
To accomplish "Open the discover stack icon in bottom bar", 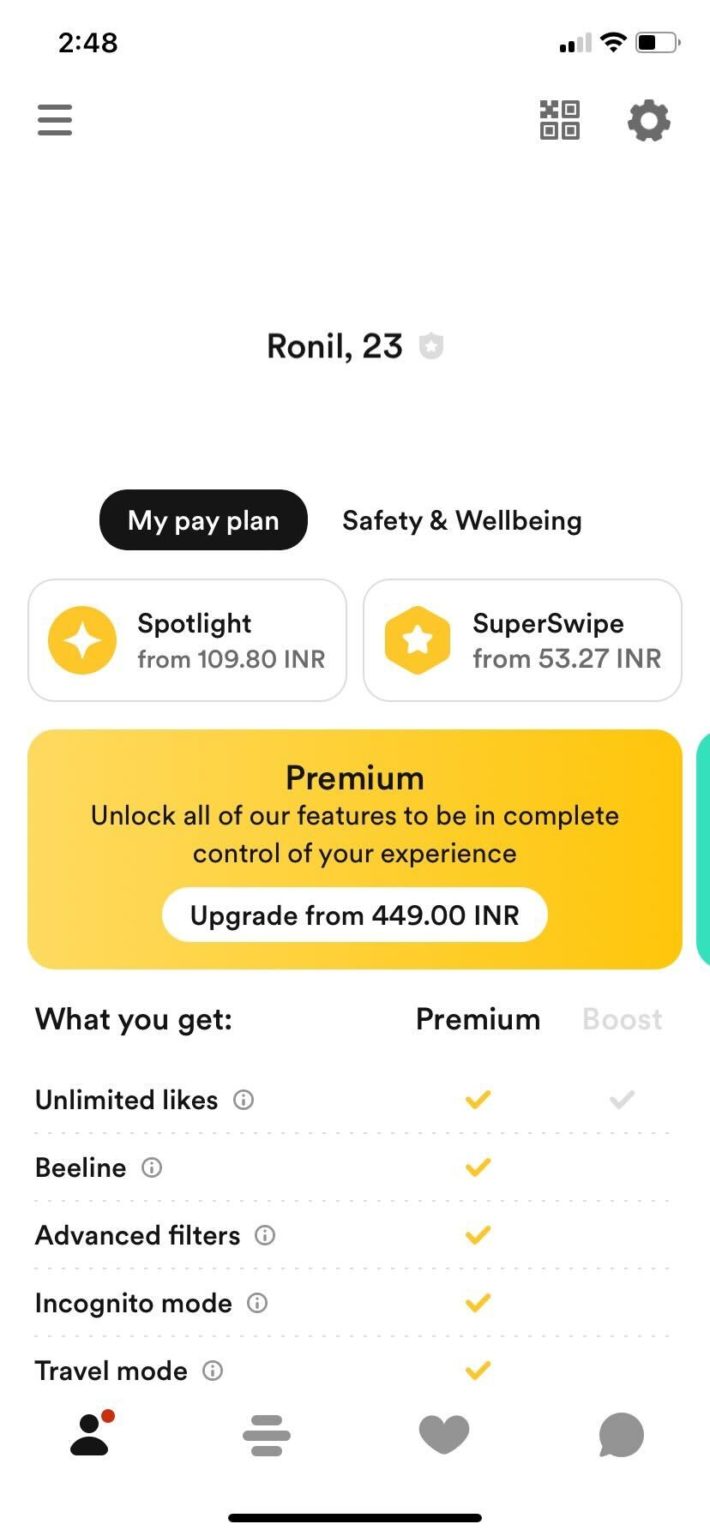I will pyautogui.click(x=266, y=1434).
